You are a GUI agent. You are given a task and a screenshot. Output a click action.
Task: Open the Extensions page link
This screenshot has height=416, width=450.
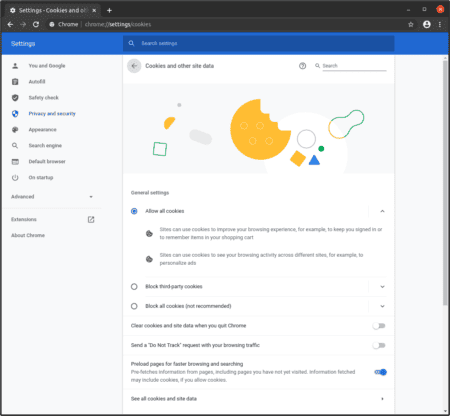click(24, 219)
